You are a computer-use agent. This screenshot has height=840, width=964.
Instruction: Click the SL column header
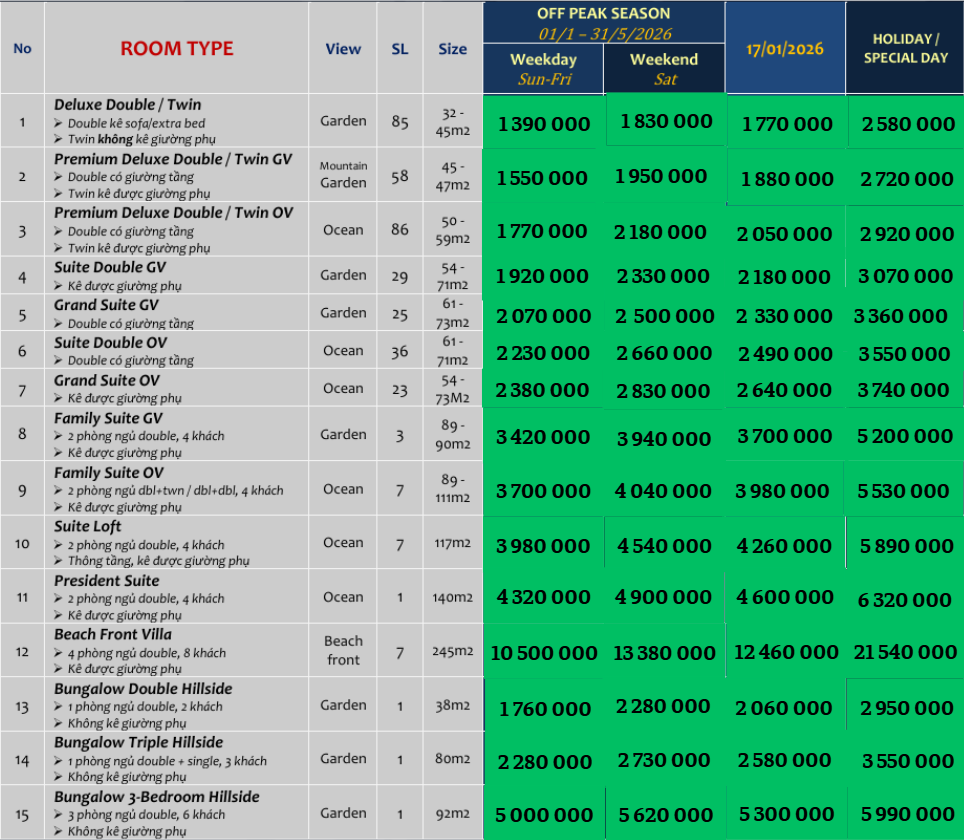pyautogui.click(x=400, y=49)
